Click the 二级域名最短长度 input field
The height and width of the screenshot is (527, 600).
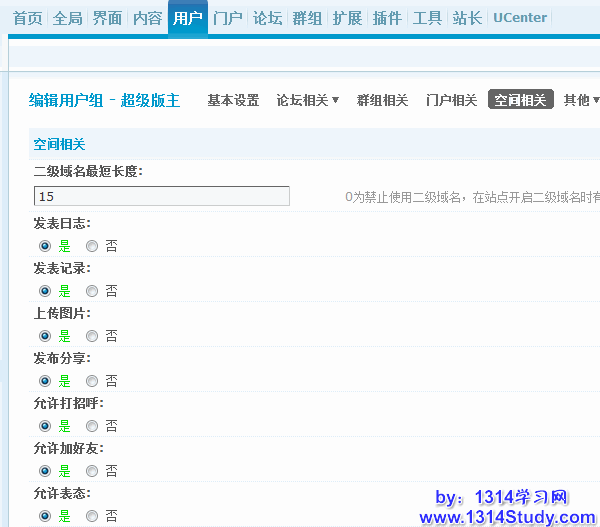[162, 197]
